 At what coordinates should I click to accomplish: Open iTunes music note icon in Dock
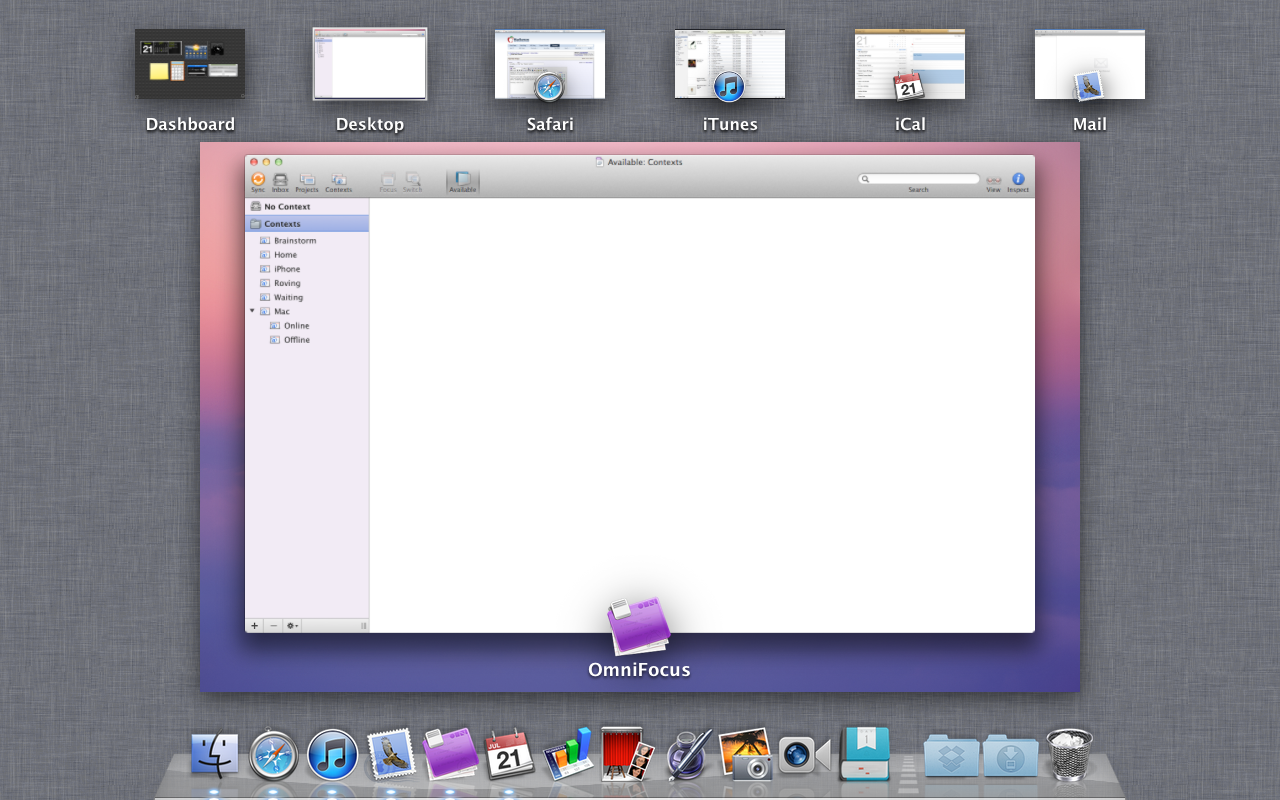(332, 755)
